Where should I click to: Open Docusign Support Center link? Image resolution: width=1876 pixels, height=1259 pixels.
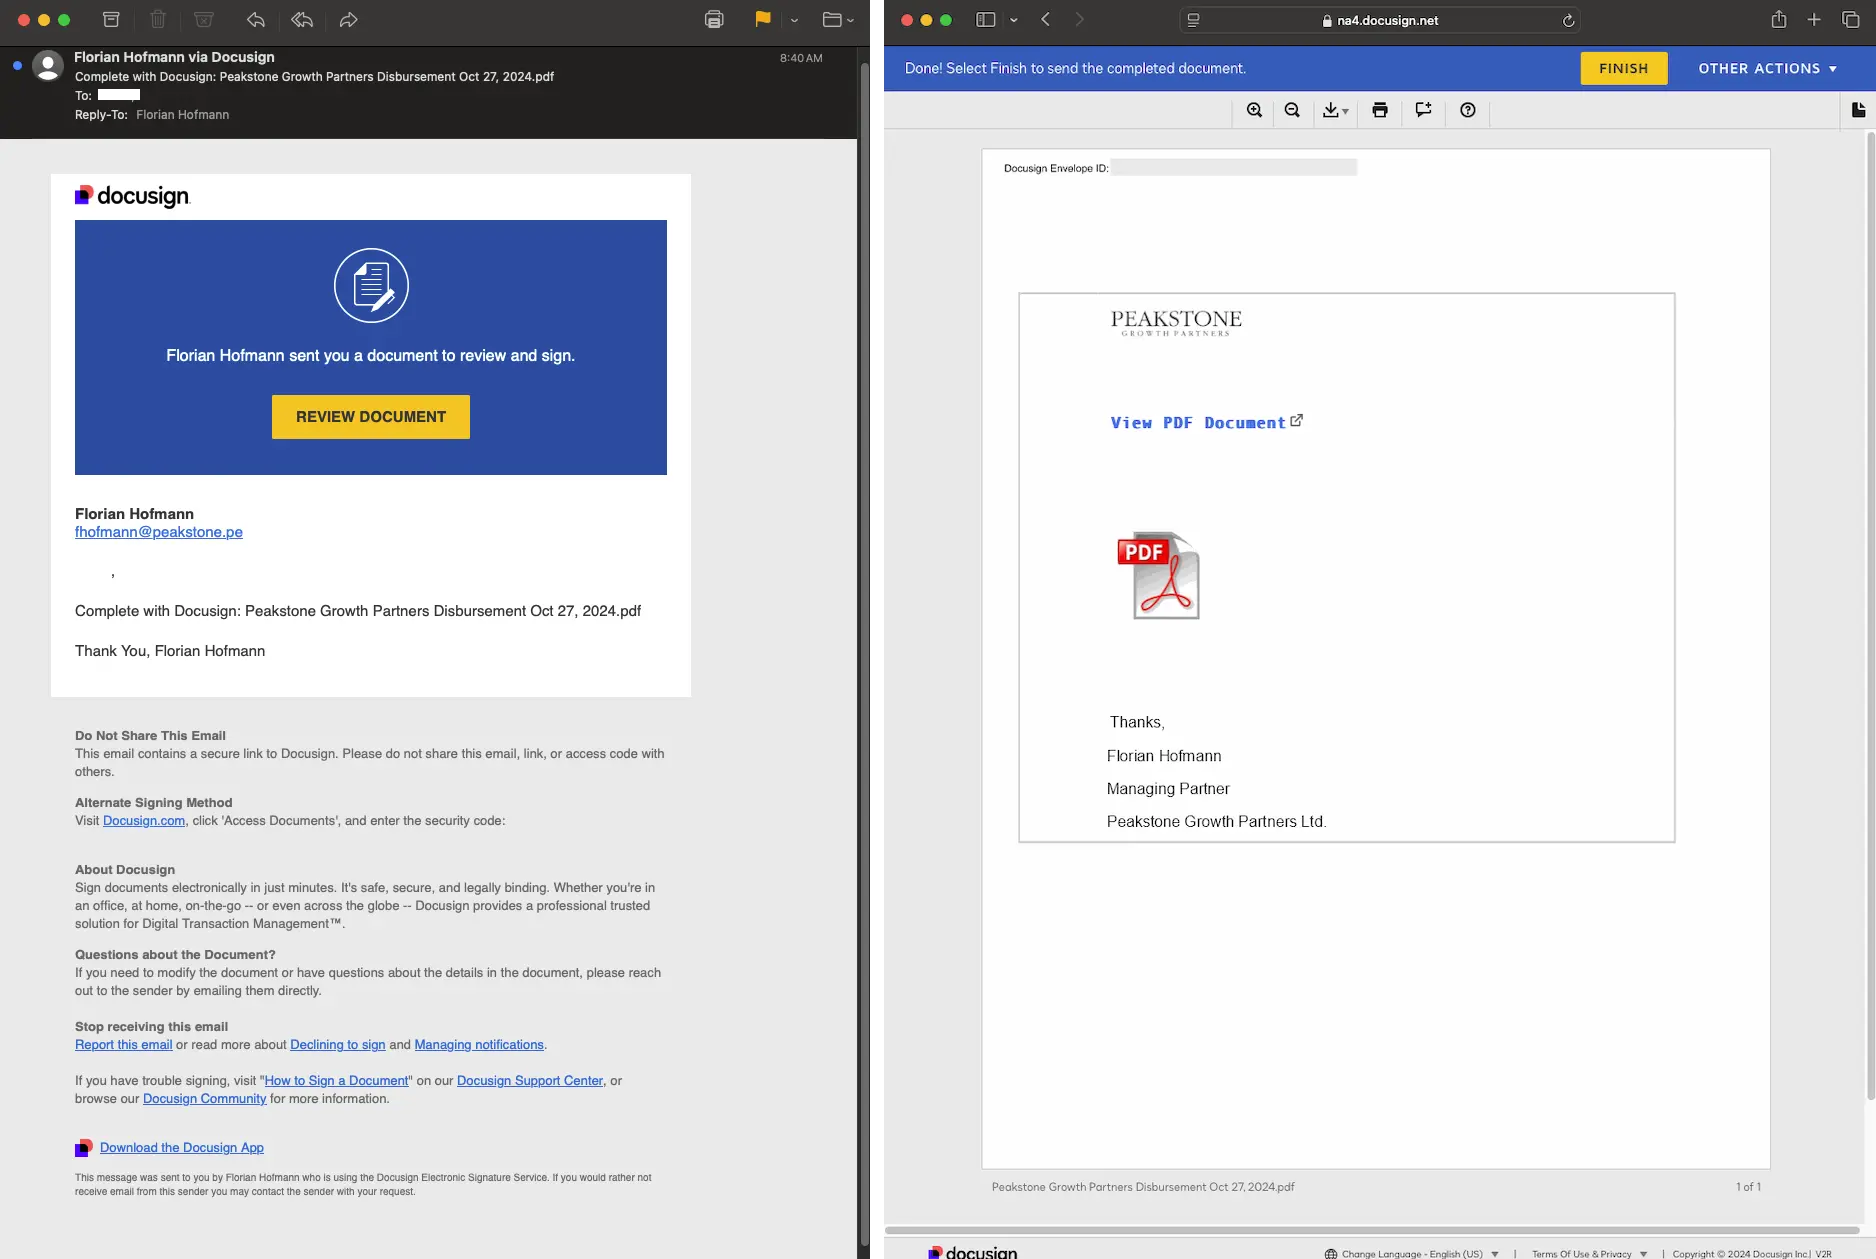tap(530, 1081)
